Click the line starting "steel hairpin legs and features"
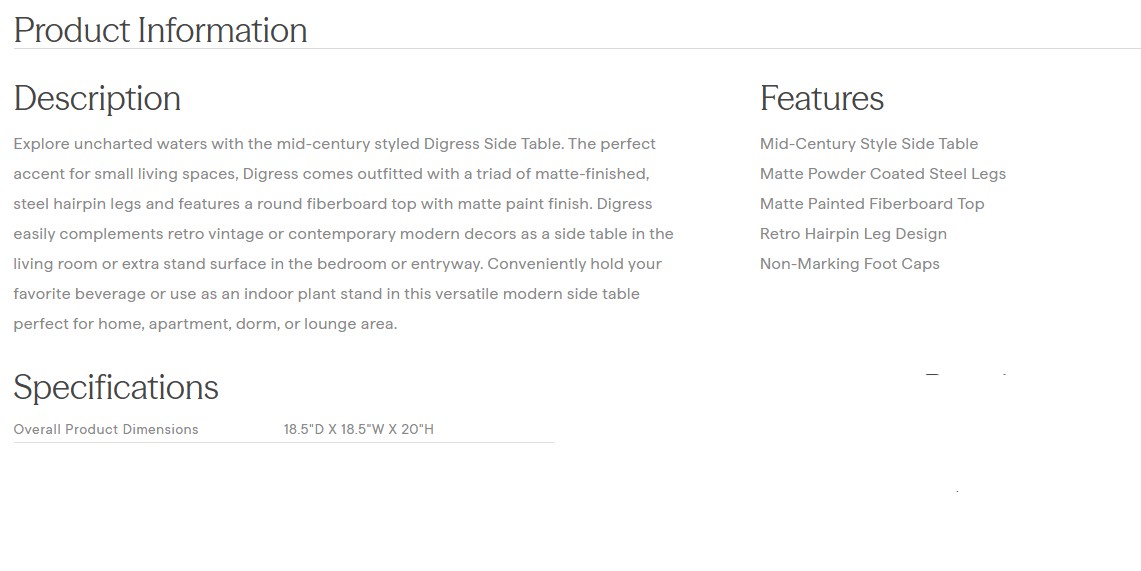 (x=332, y=204)
